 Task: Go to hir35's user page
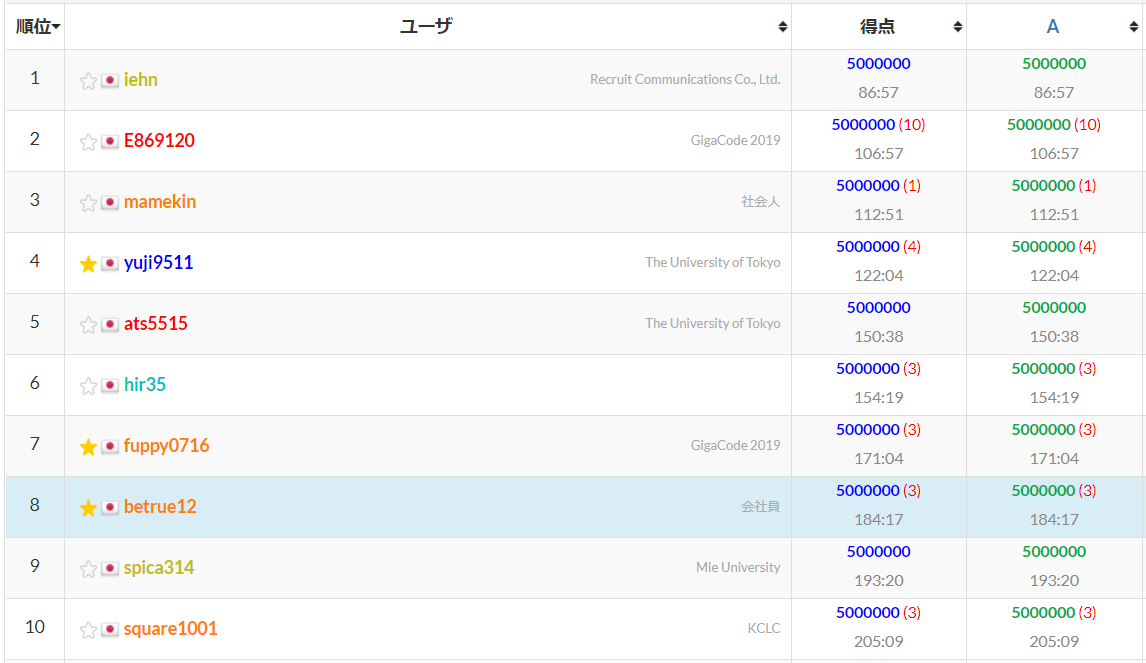[x=145, y=384]
